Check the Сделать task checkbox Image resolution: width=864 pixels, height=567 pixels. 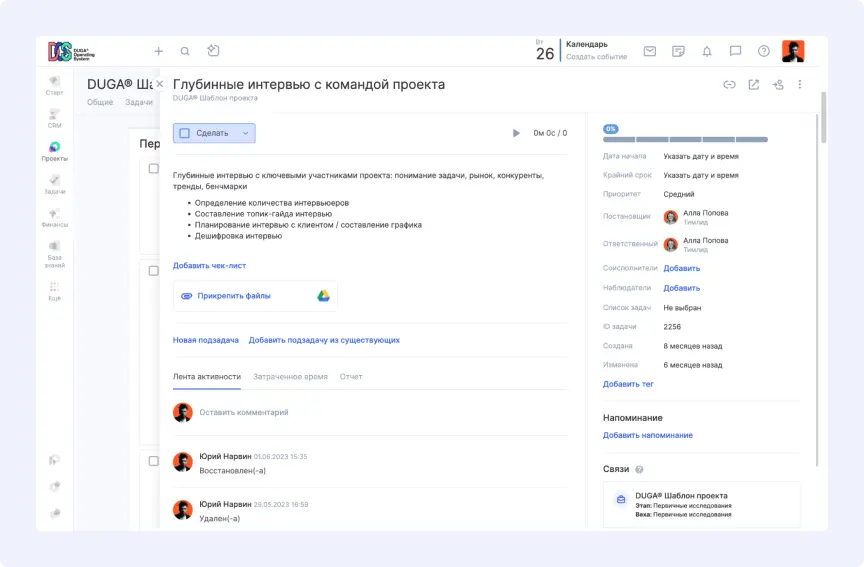tap(184, 133)
